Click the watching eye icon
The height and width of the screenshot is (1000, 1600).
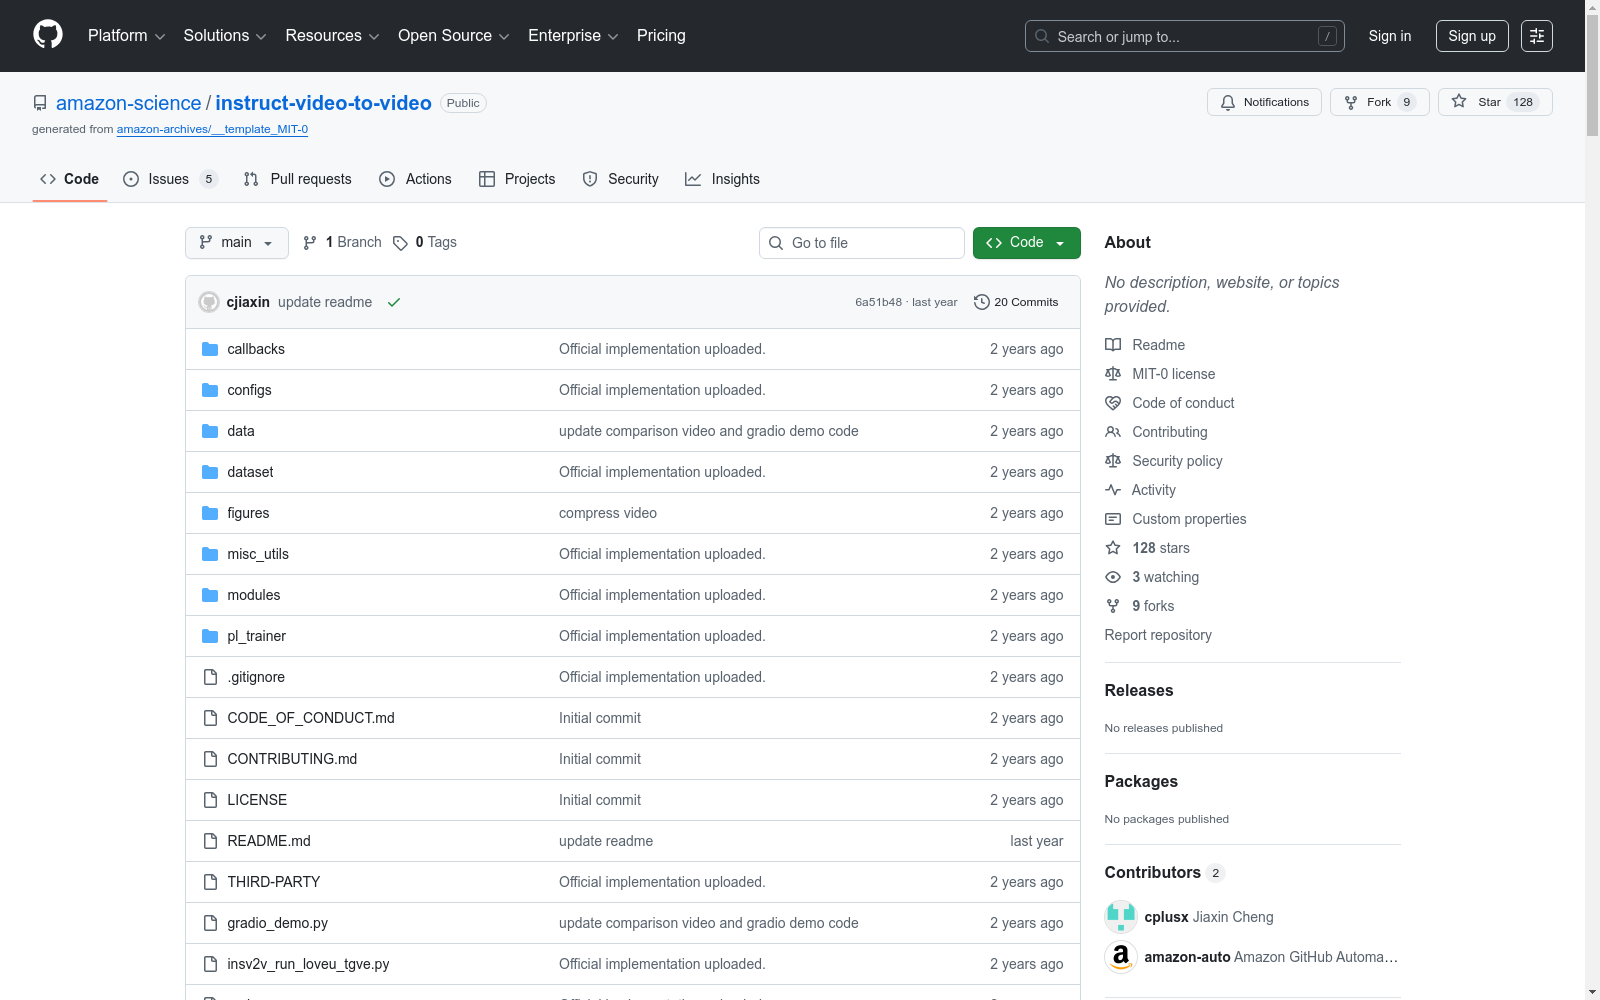pyautogui.click(x=1113, y=577)
